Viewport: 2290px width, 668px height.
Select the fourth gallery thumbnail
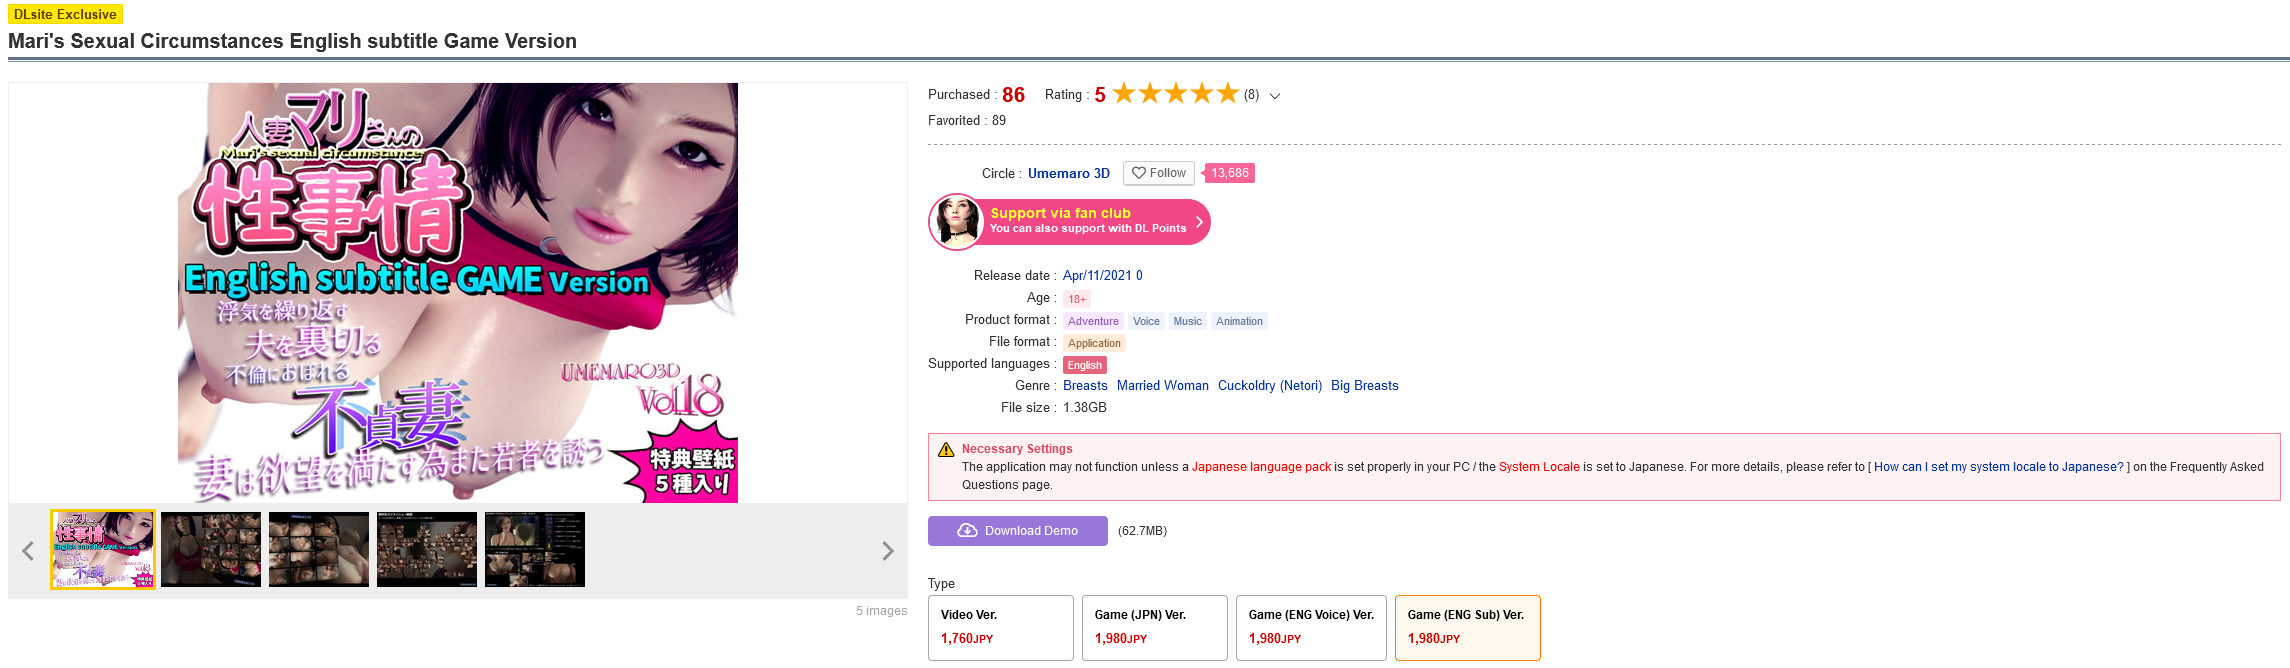click(427, 549)
